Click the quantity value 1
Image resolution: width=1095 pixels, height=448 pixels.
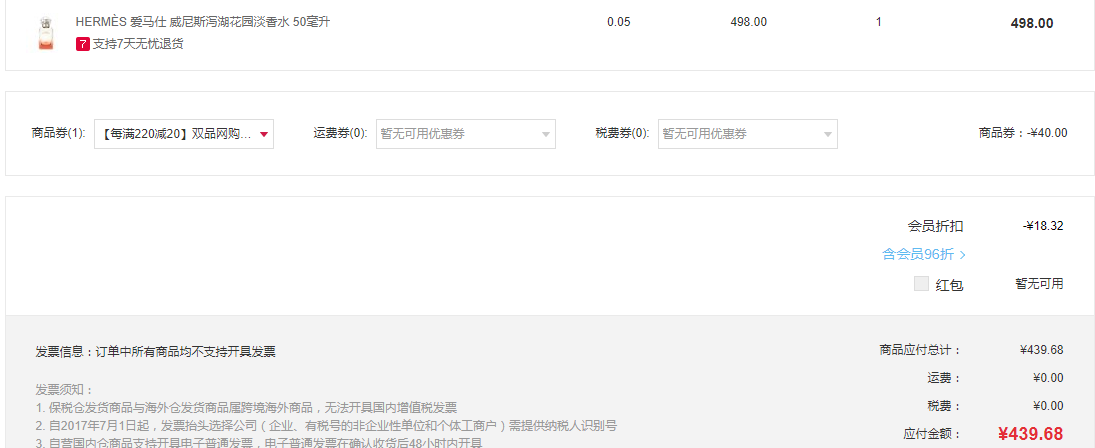click(x=879, y=22)
